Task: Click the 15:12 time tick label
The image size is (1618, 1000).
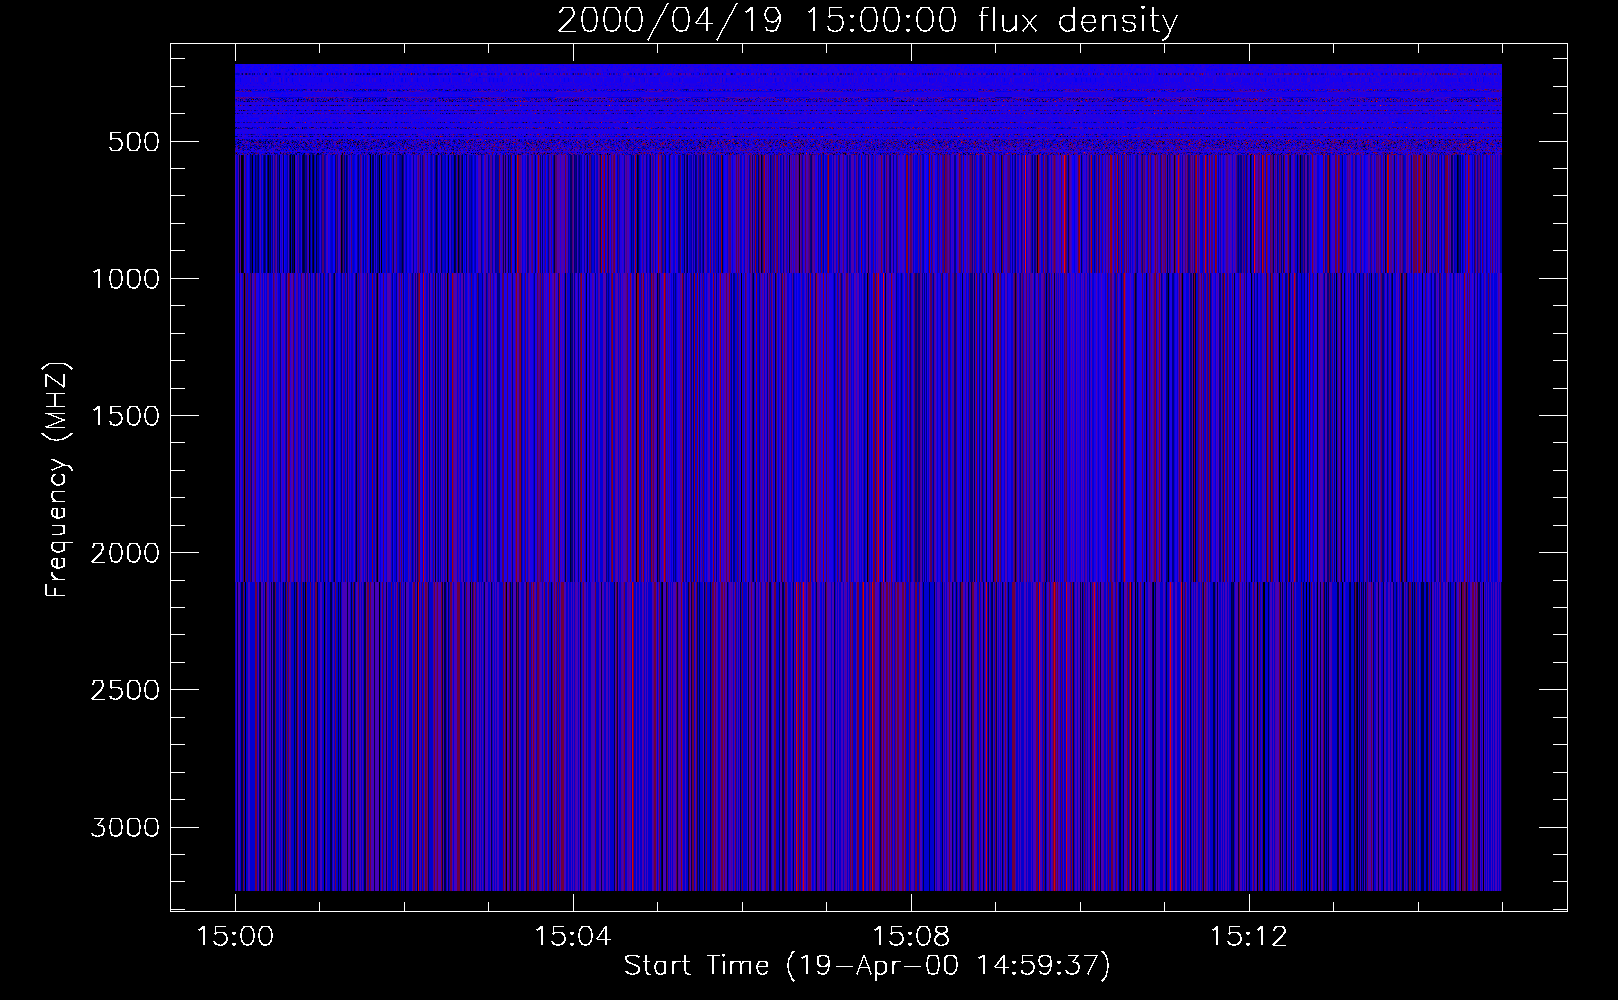Action: [1247, 937]
